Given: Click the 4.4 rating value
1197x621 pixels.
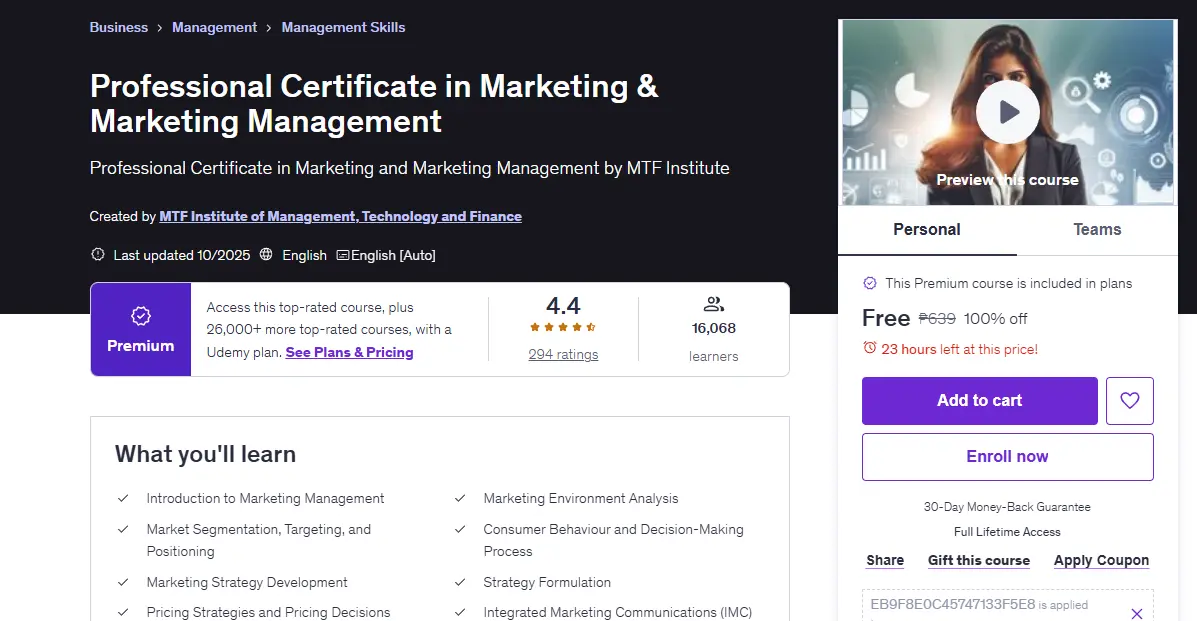Looking at the screenshot, I should pos(563,306).
